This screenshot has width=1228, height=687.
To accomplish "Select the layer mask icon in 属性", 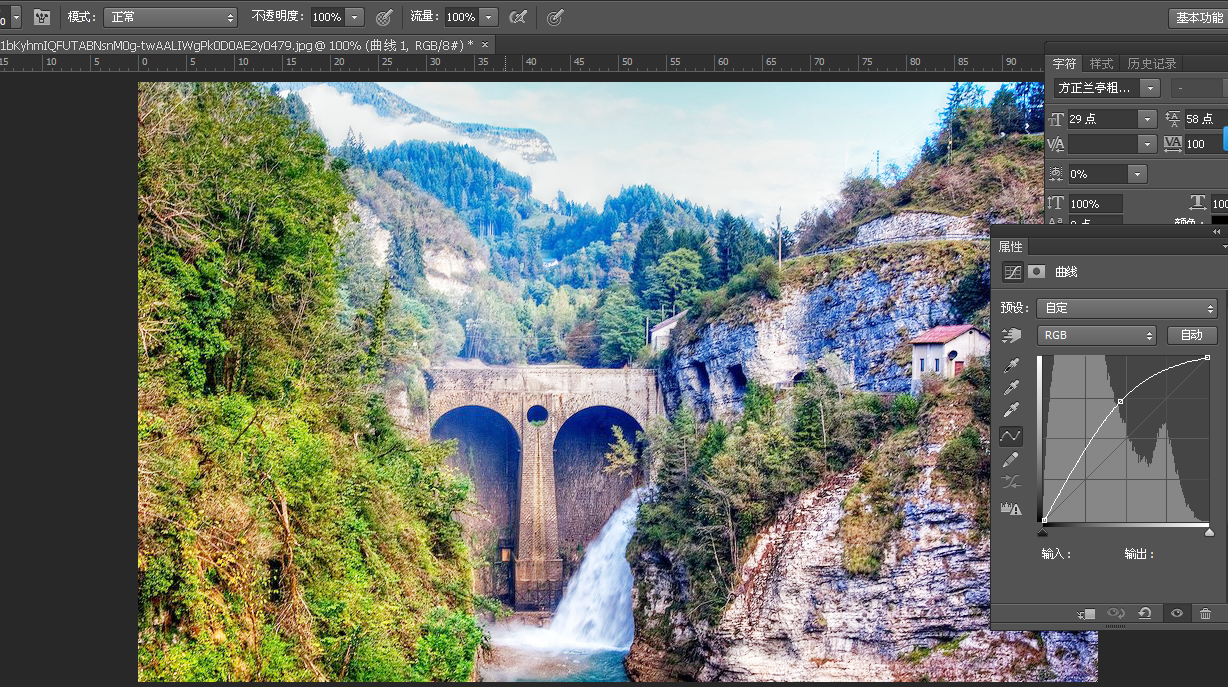I will pyautogui.click(x=1037, y=271).
